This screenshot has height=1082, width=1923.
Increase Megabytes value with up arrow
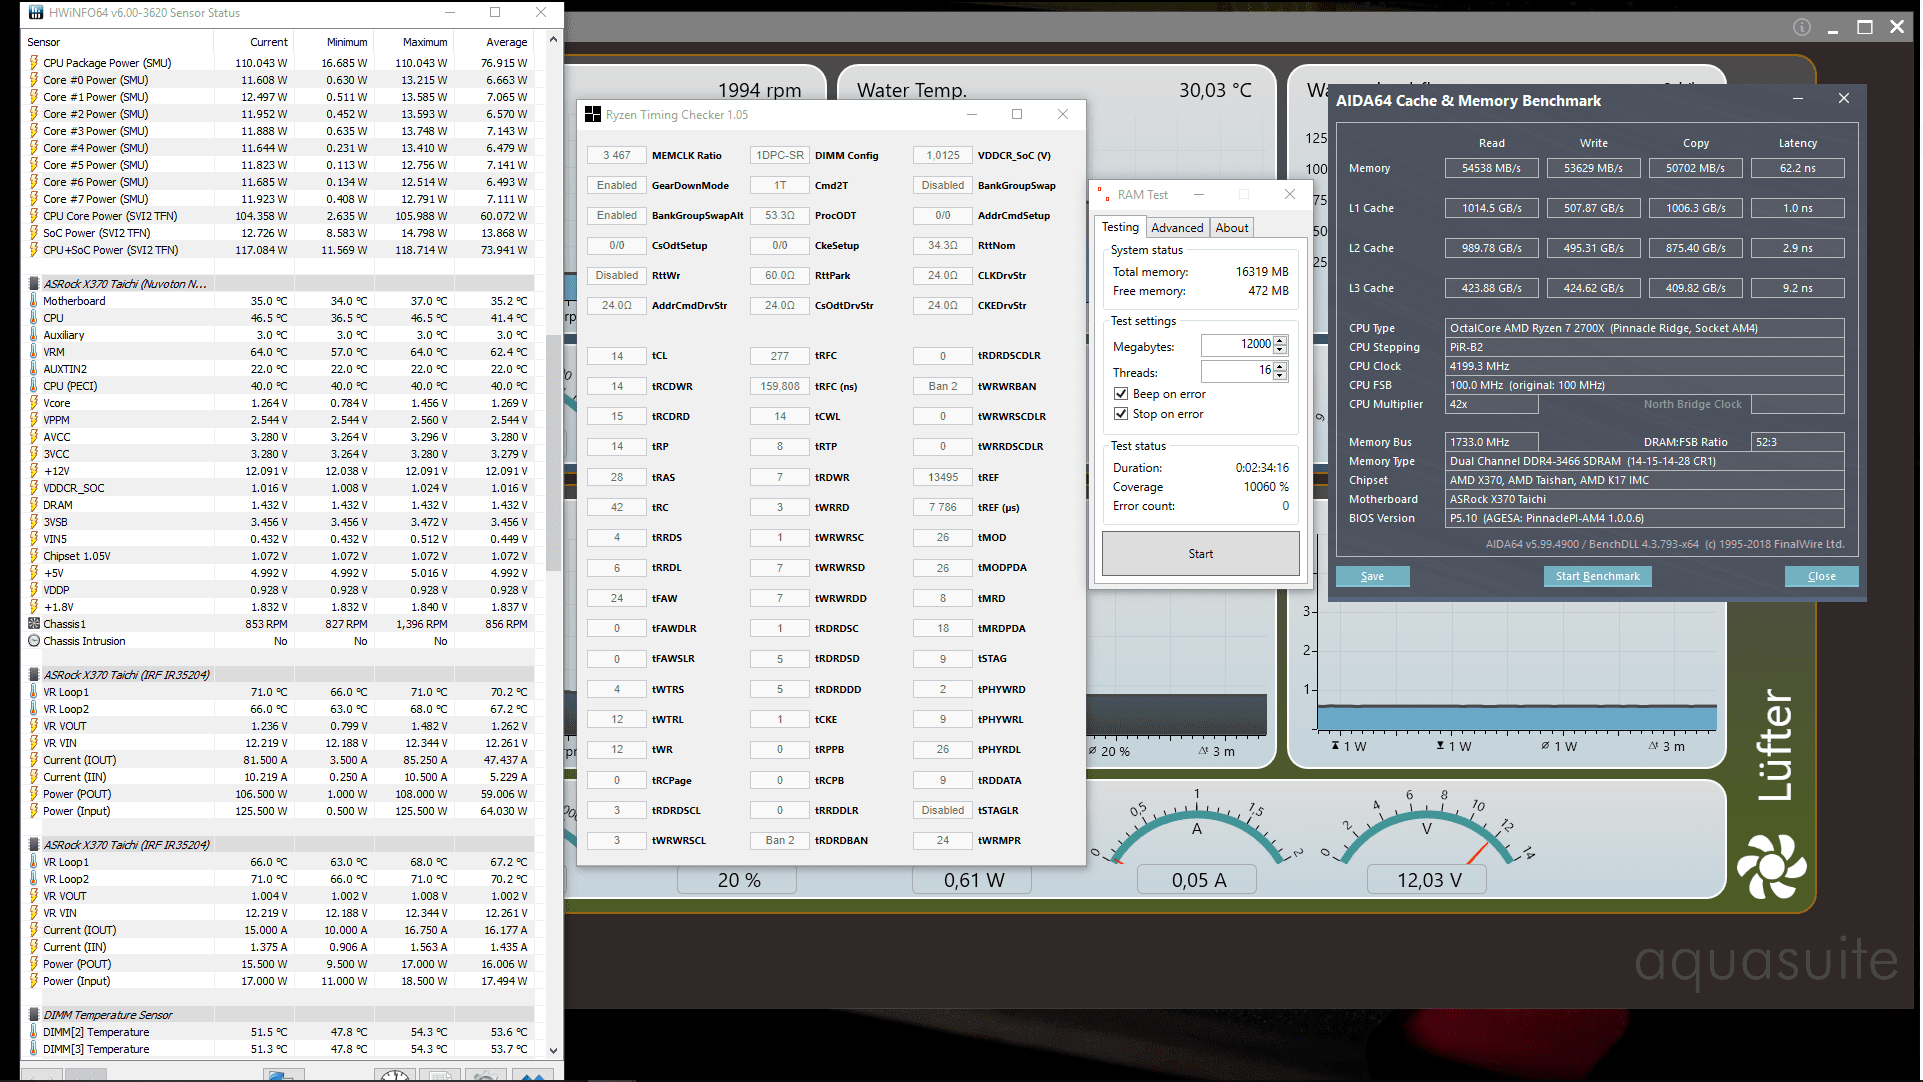[1280, 341]
